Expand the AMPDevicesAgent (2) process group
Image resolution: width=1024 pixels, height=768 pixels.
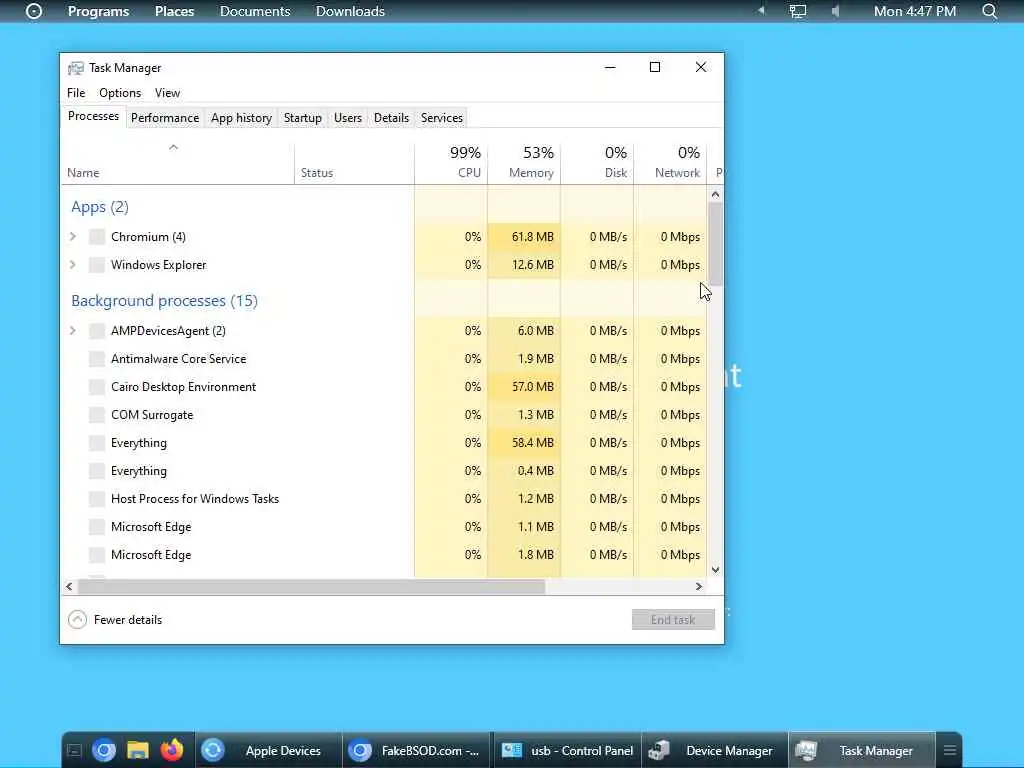coord(72,330)
